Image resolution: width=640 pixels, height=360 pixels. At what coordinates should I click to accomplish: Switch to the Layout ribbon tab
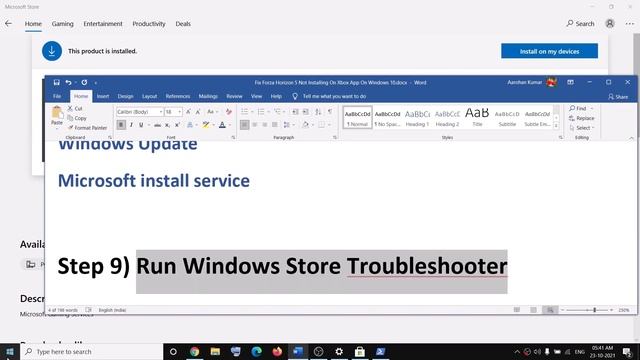click(x=149, y=96)
